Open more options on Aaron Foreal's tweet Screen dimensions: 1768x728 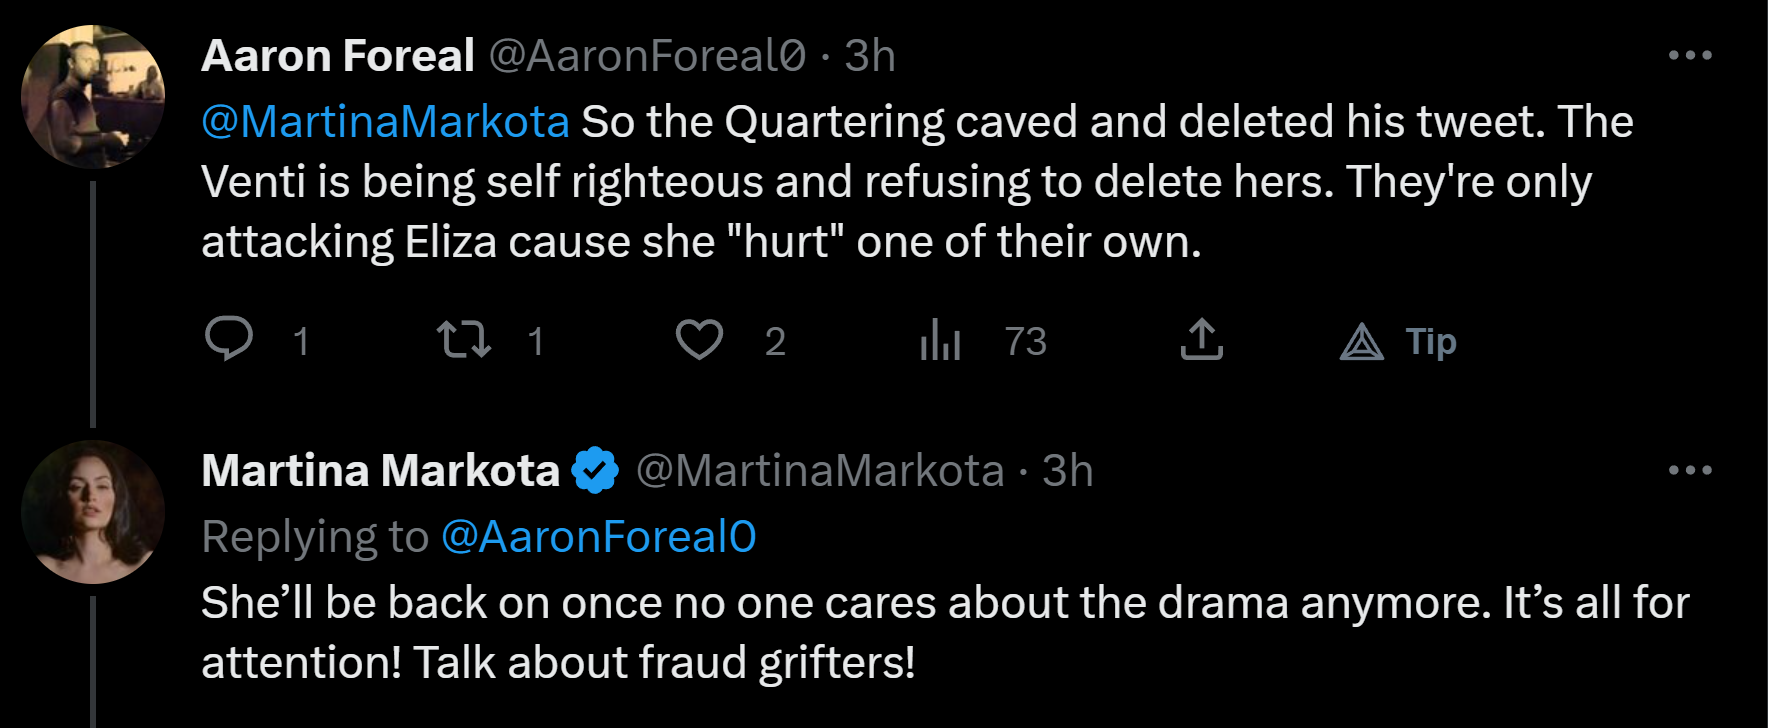tap(1690, 55)
